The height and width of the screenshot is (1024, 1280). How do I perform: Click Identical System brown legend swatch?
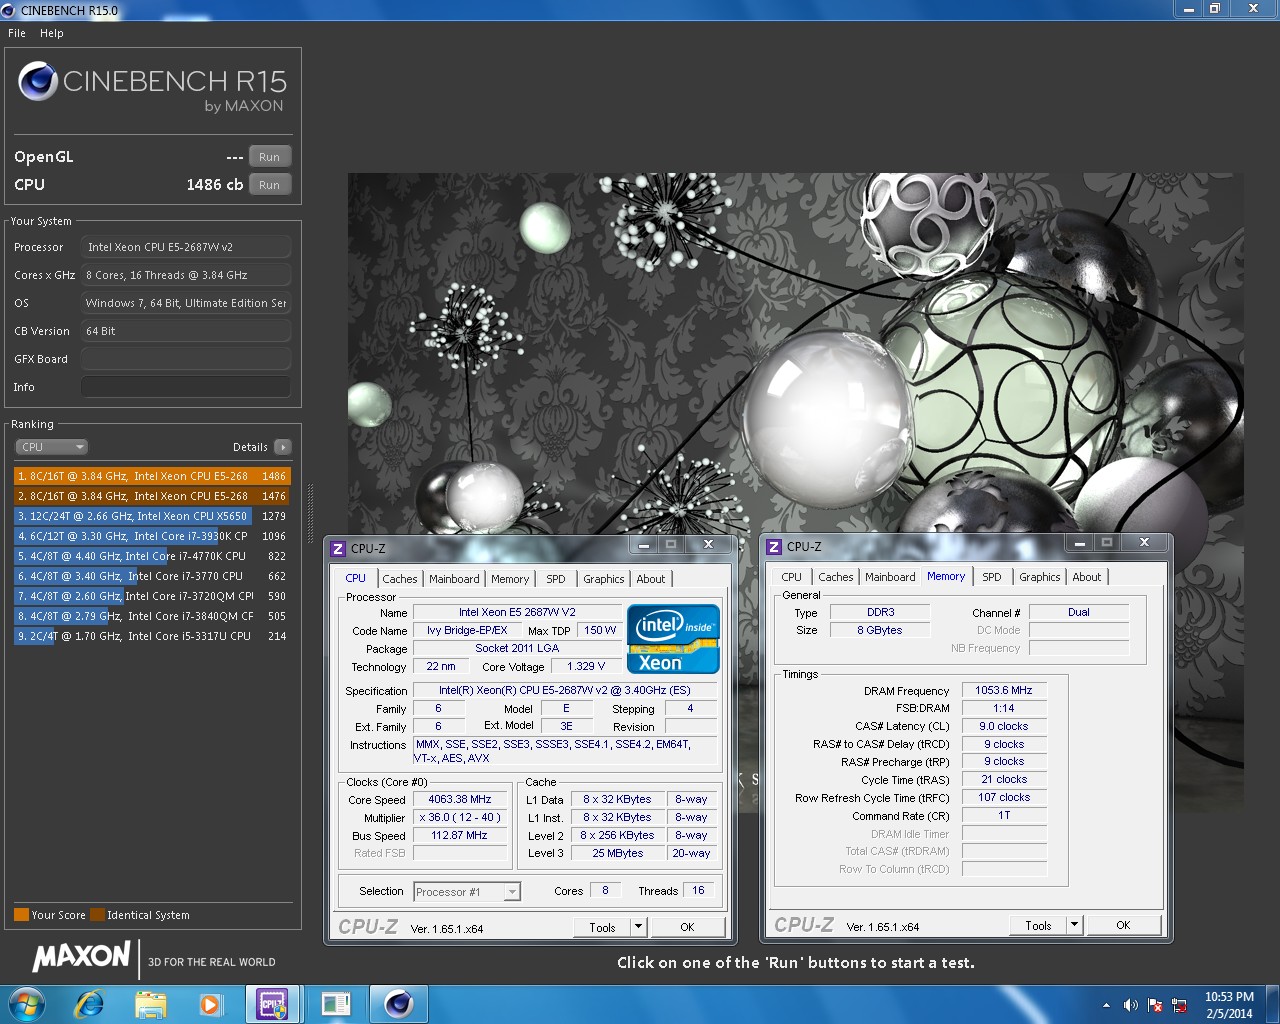(x=97, y=915)
